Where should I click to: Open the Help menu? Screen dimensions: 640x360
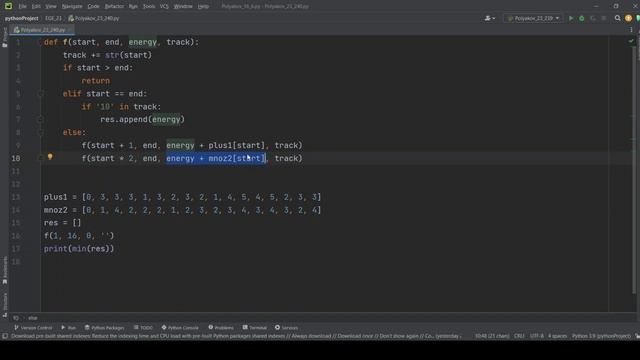pos(203,7)
